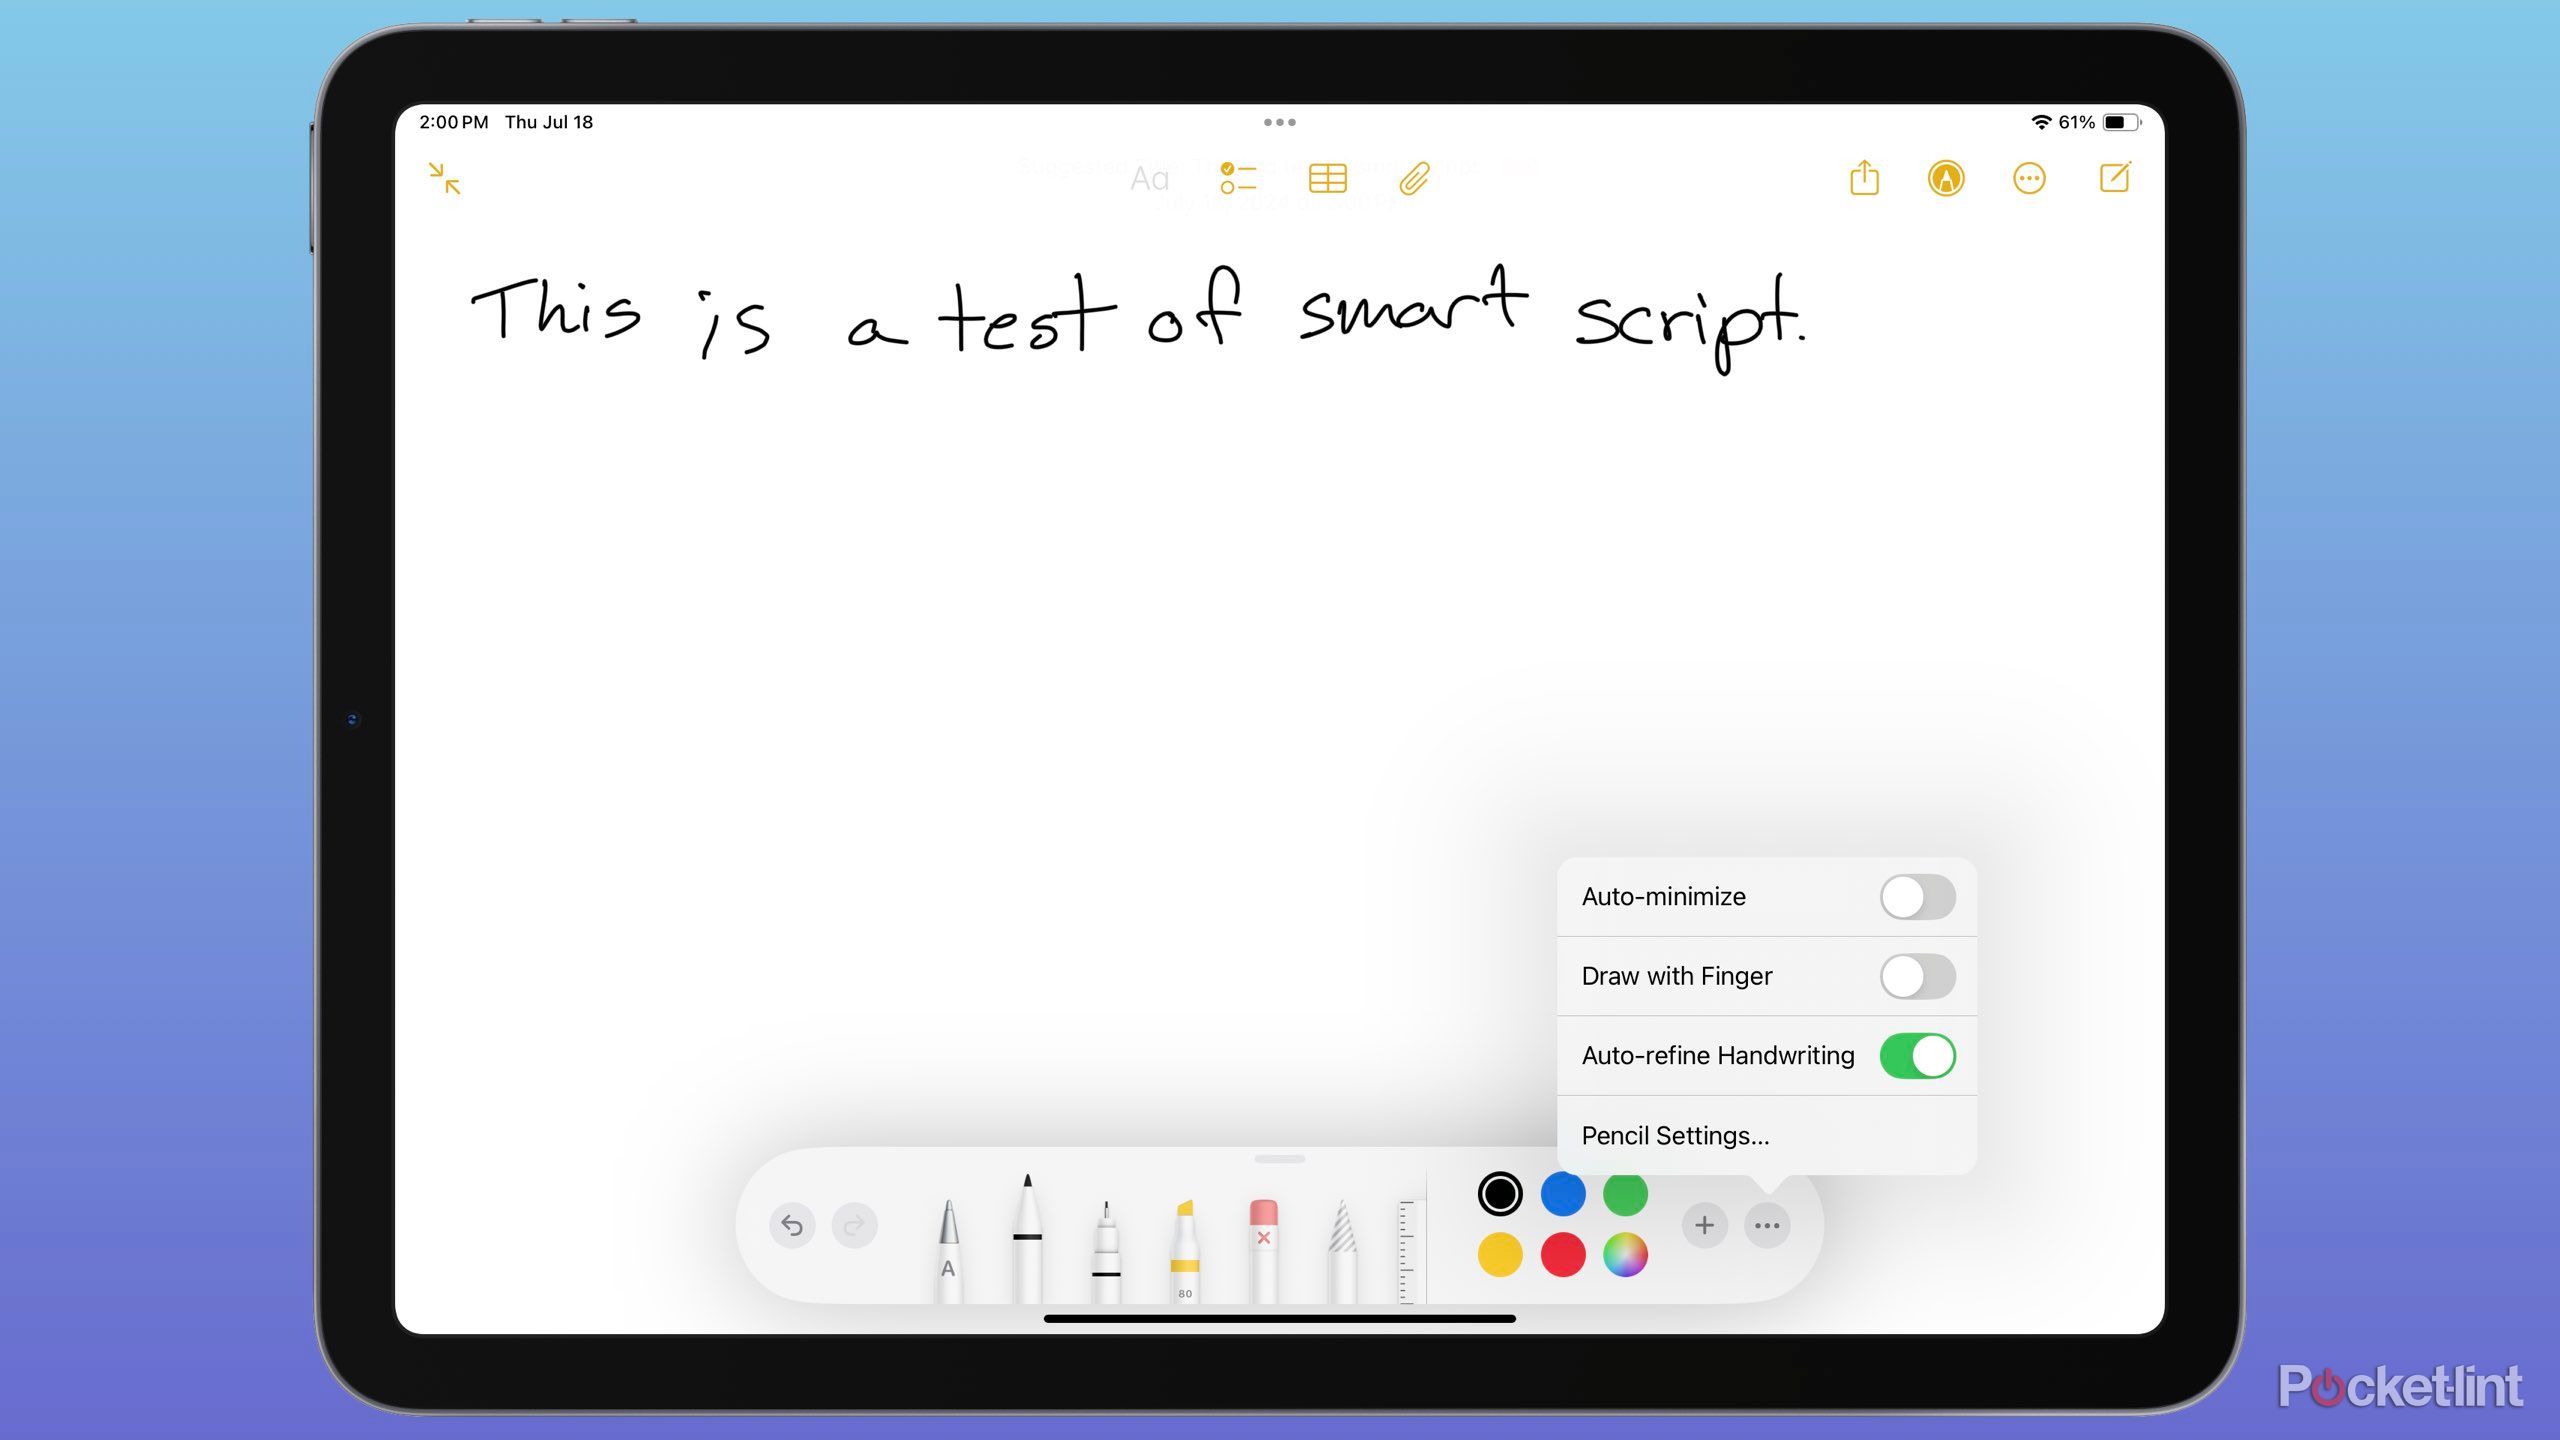This screenshot has height=1440, width=2560.
Task: Tap the checklist formatting icon
Action: [x=1238, y=179]
